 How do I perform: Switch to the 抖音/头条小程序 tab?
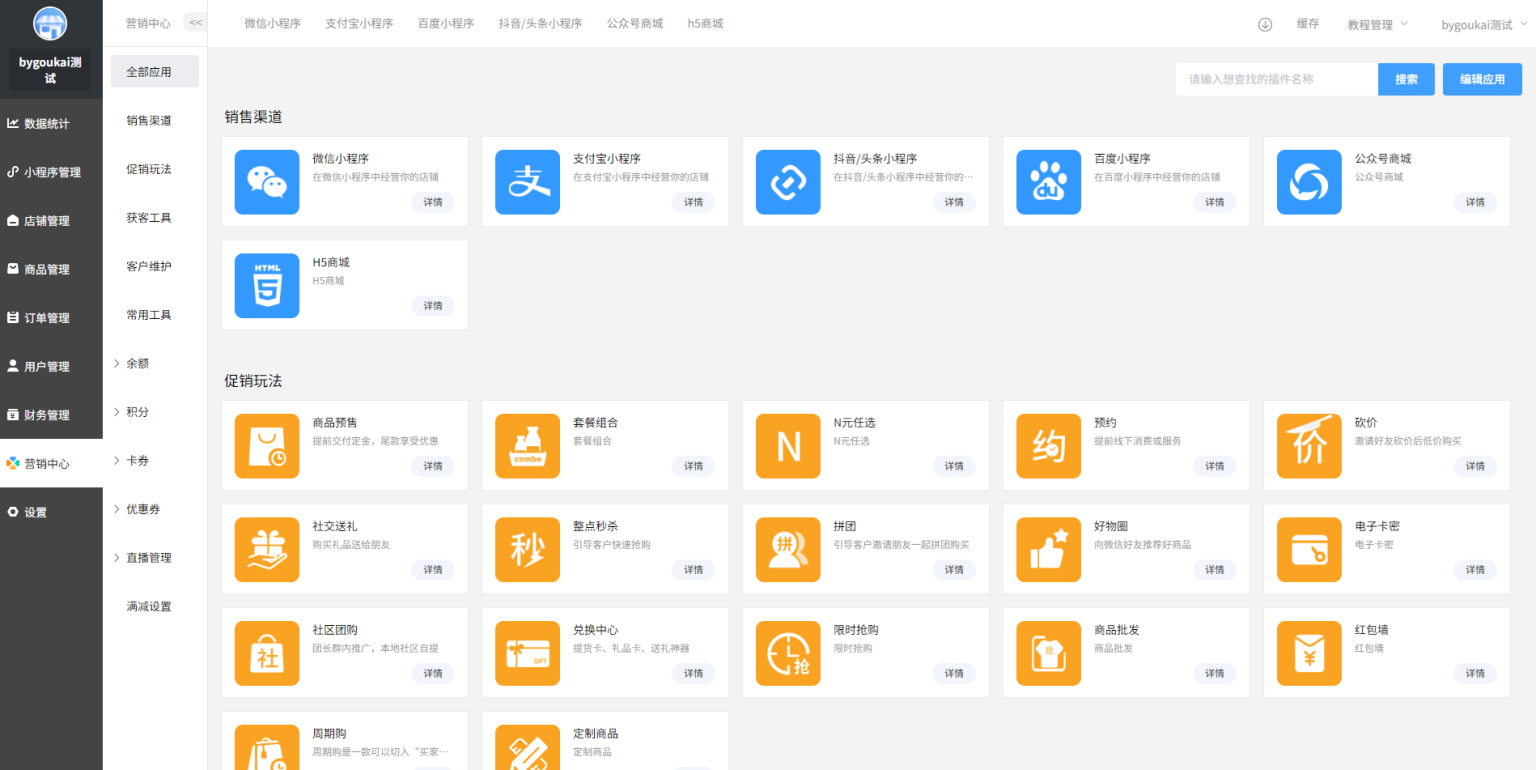coord(541,23)
